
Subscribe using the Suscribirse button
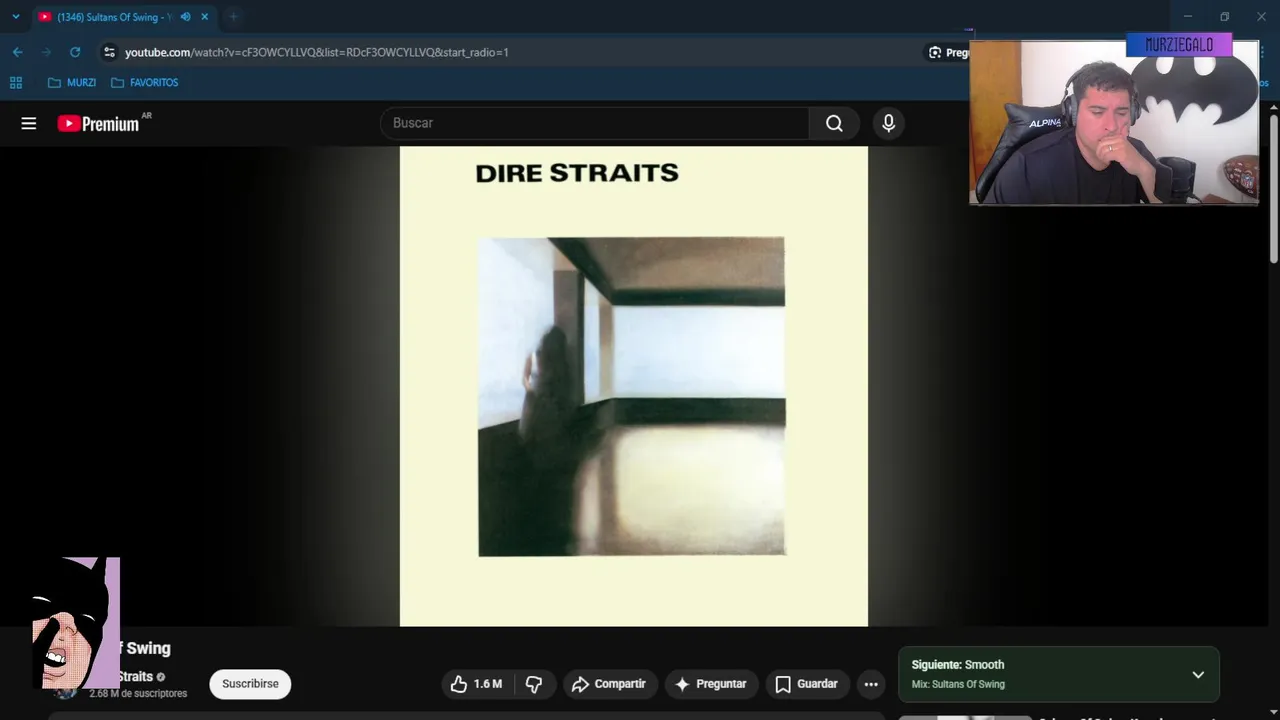250,684
